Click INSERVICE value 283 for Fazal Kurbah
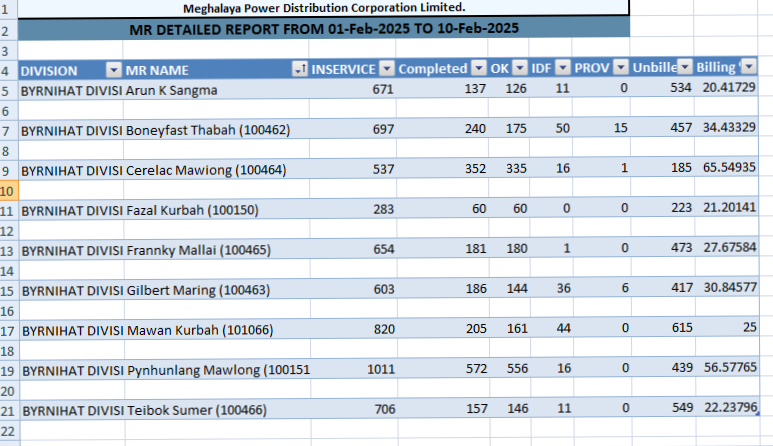Screen dimensions: 773x446 click(x=353, y=209)
